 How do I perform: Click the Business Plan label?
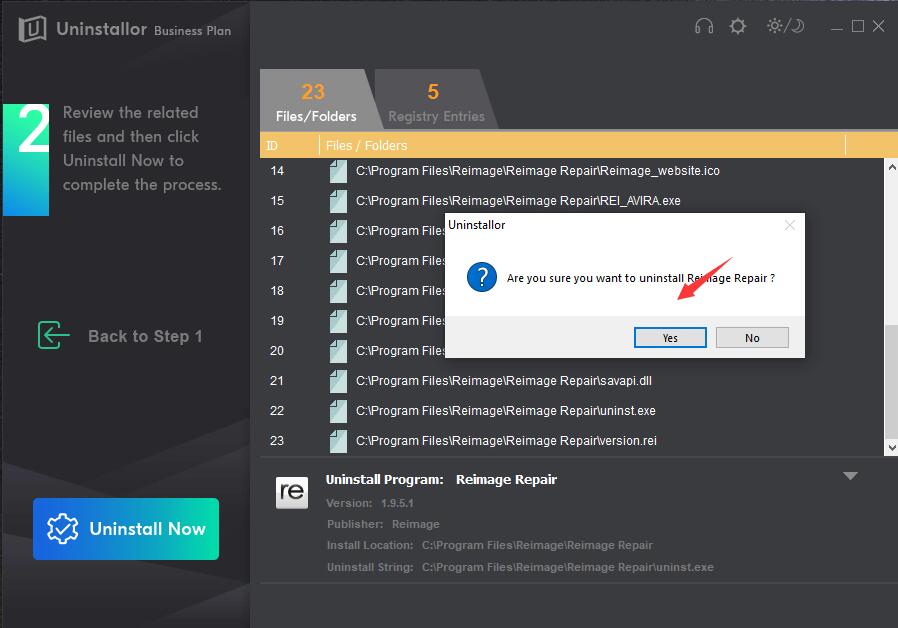click(x=192, y=31)
